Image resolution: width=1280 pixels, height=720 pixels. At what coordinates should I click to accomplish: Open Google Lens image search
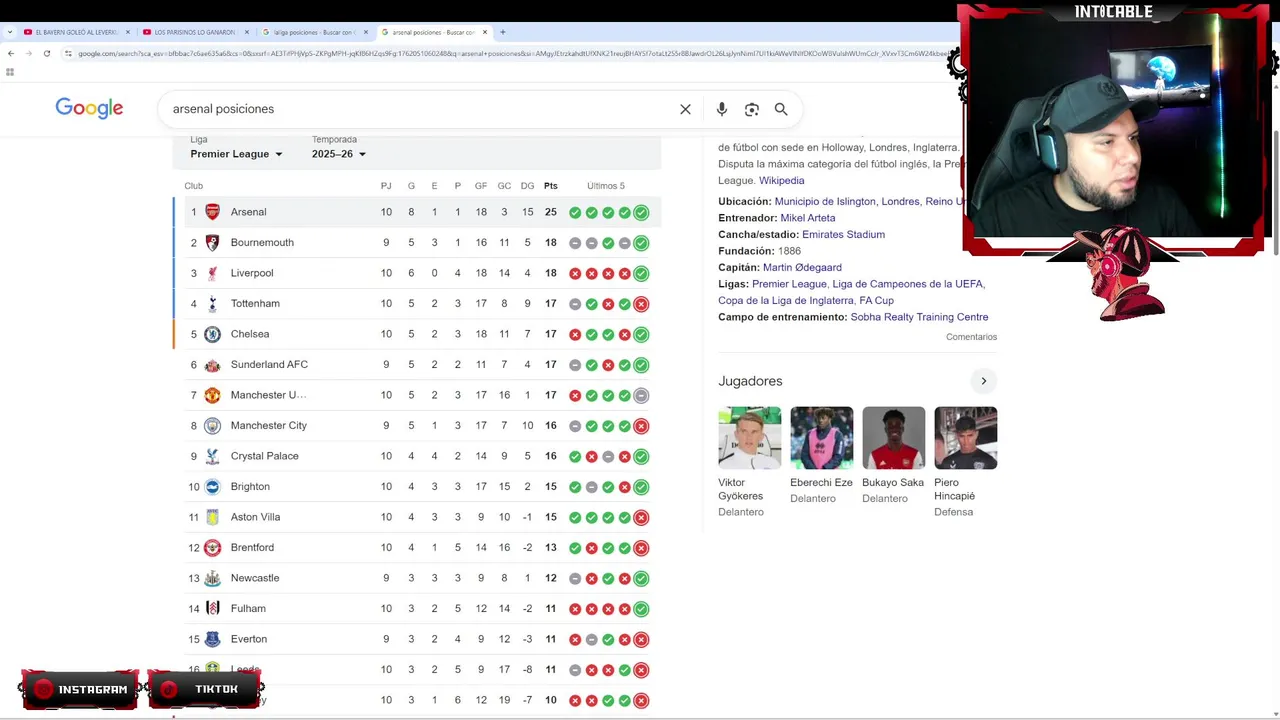coord(752,109)
